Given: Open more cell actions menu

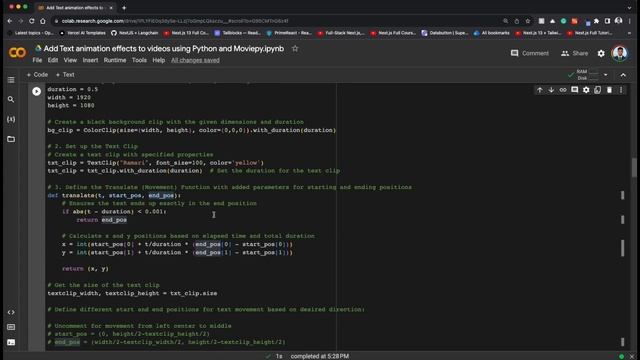Looking at the screenshot, I should click(621, 90).
